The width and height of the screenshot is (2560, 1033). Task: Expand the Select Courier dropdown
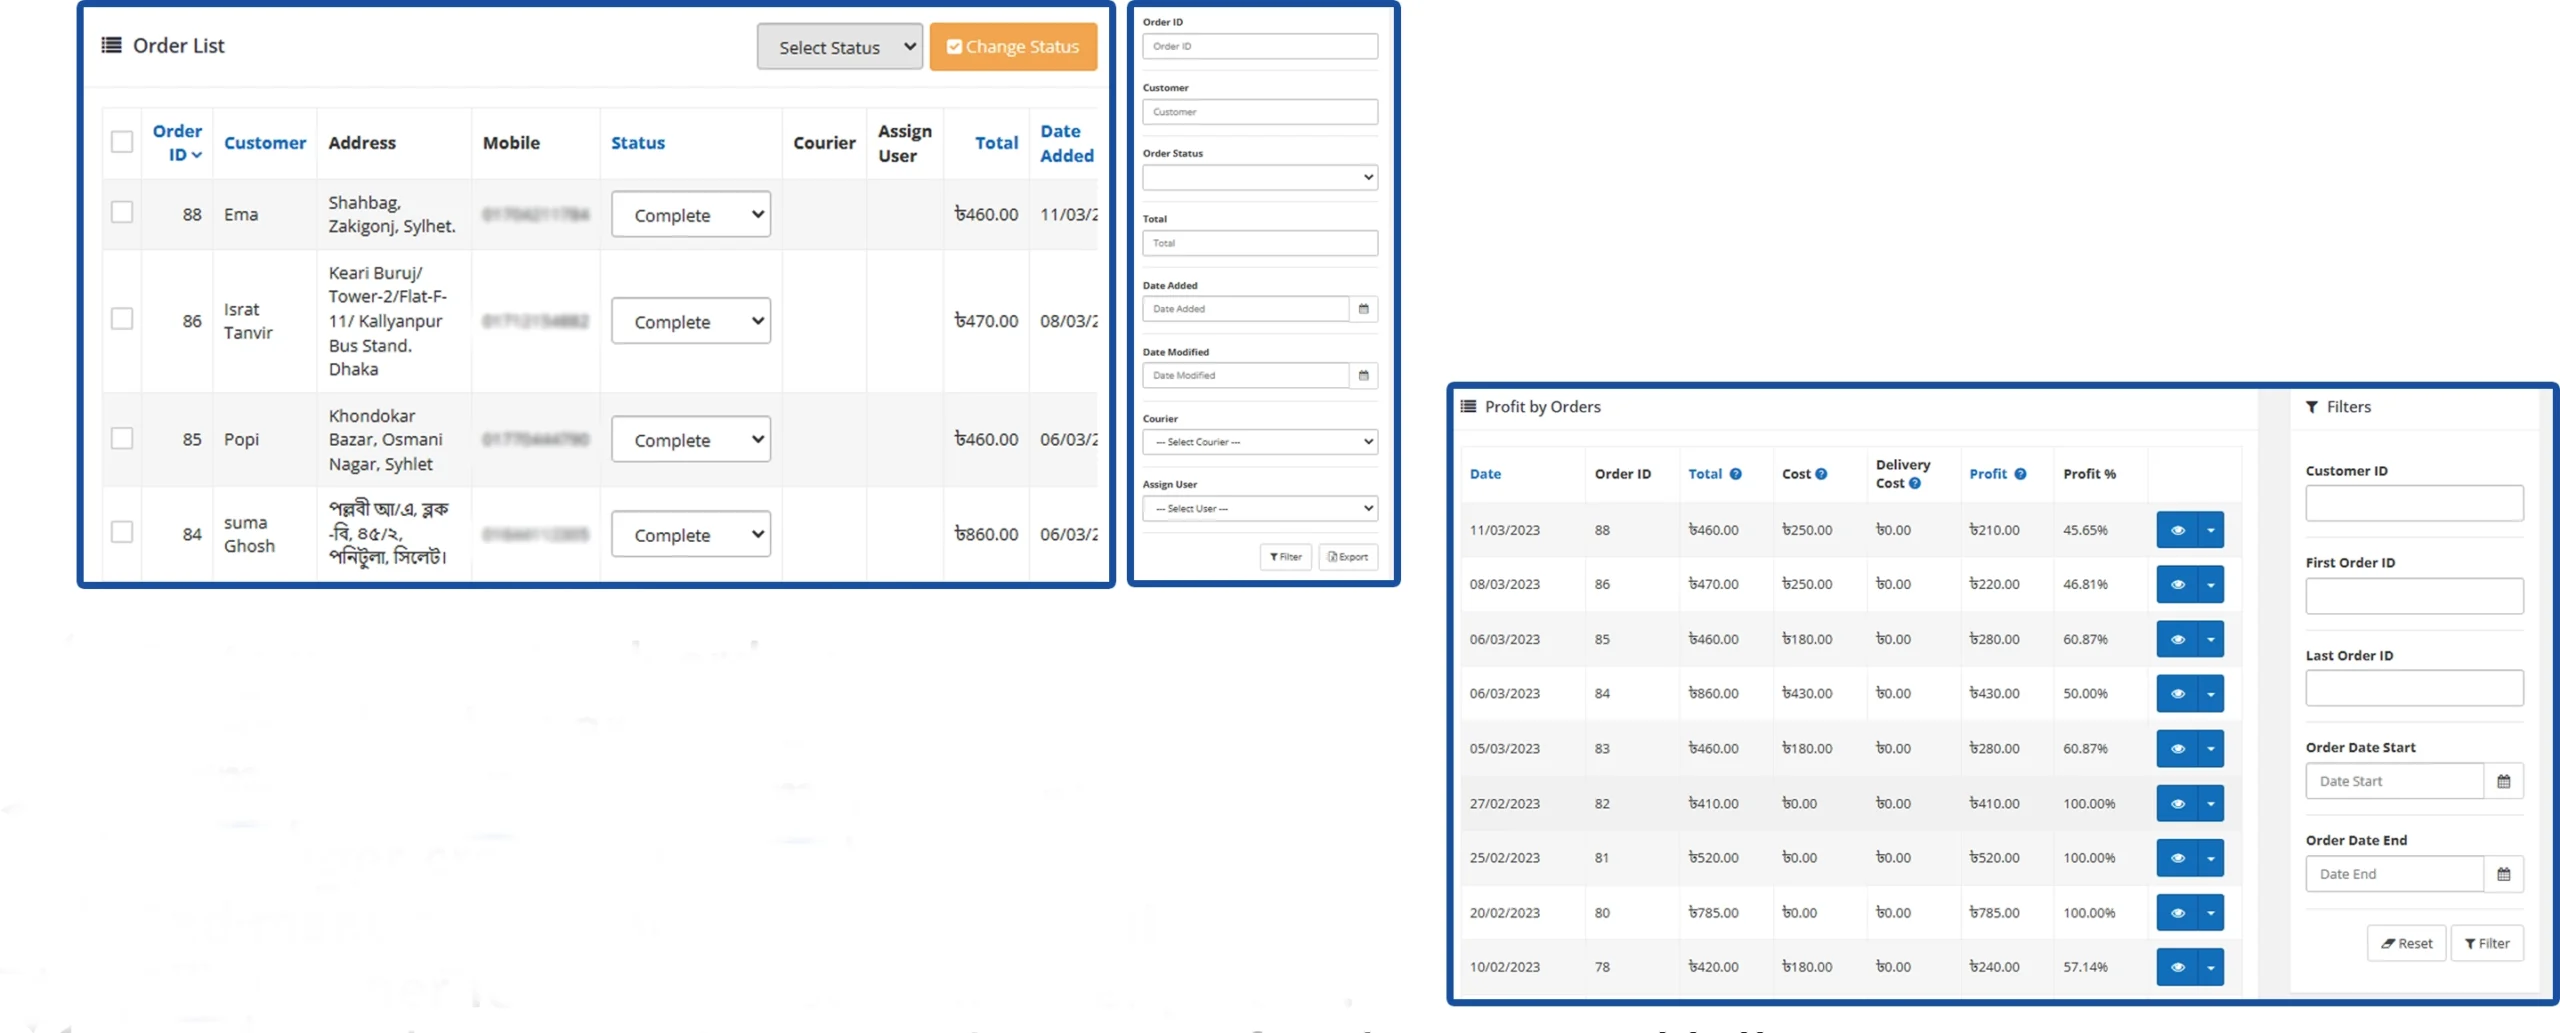coord(1259,442)
